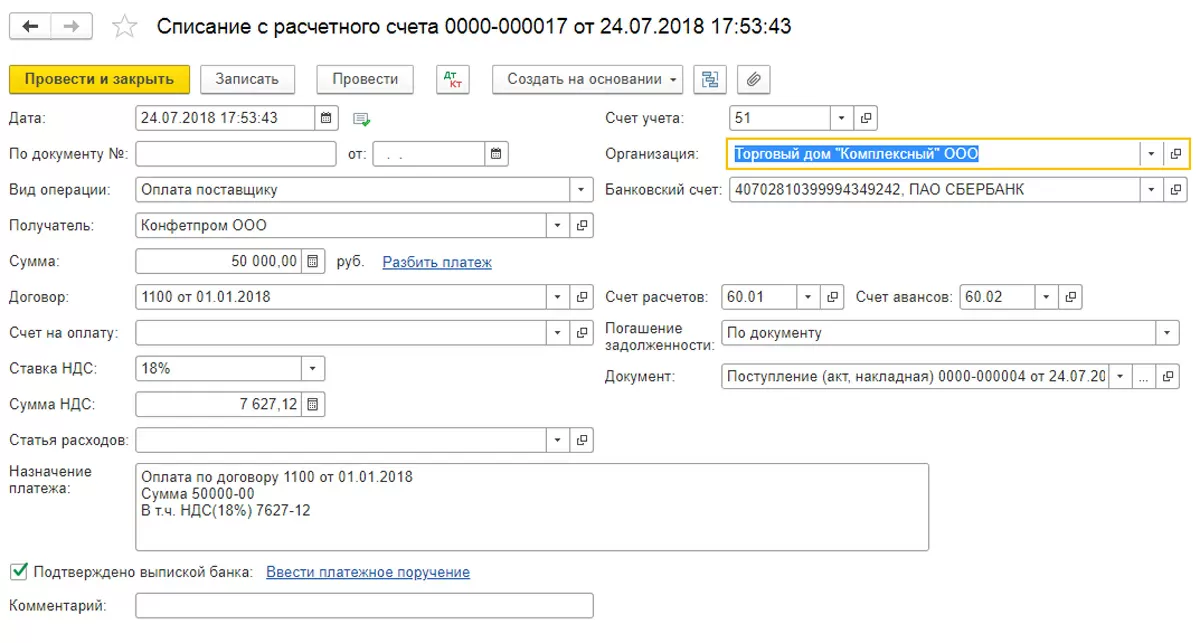This screenshot has height=643, width=1200.
Task: Click Ввести платежное поручение link
Action: (368, 572)
